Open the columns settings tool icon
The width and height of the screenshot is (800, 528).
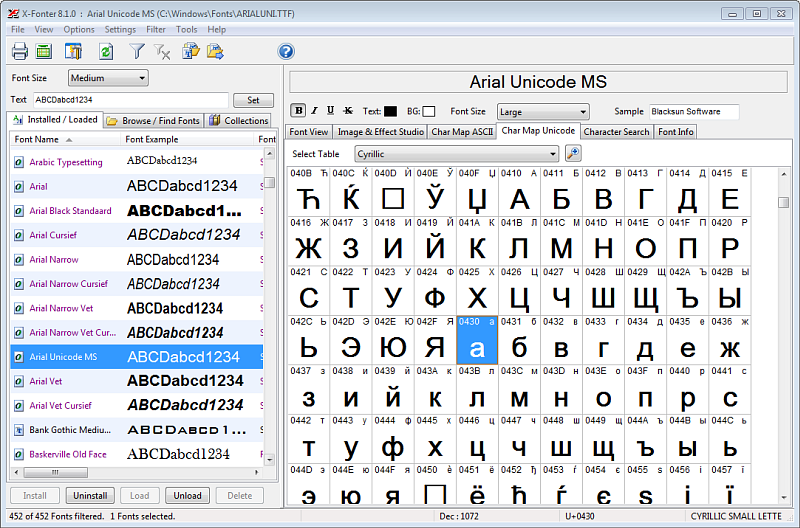73,51
